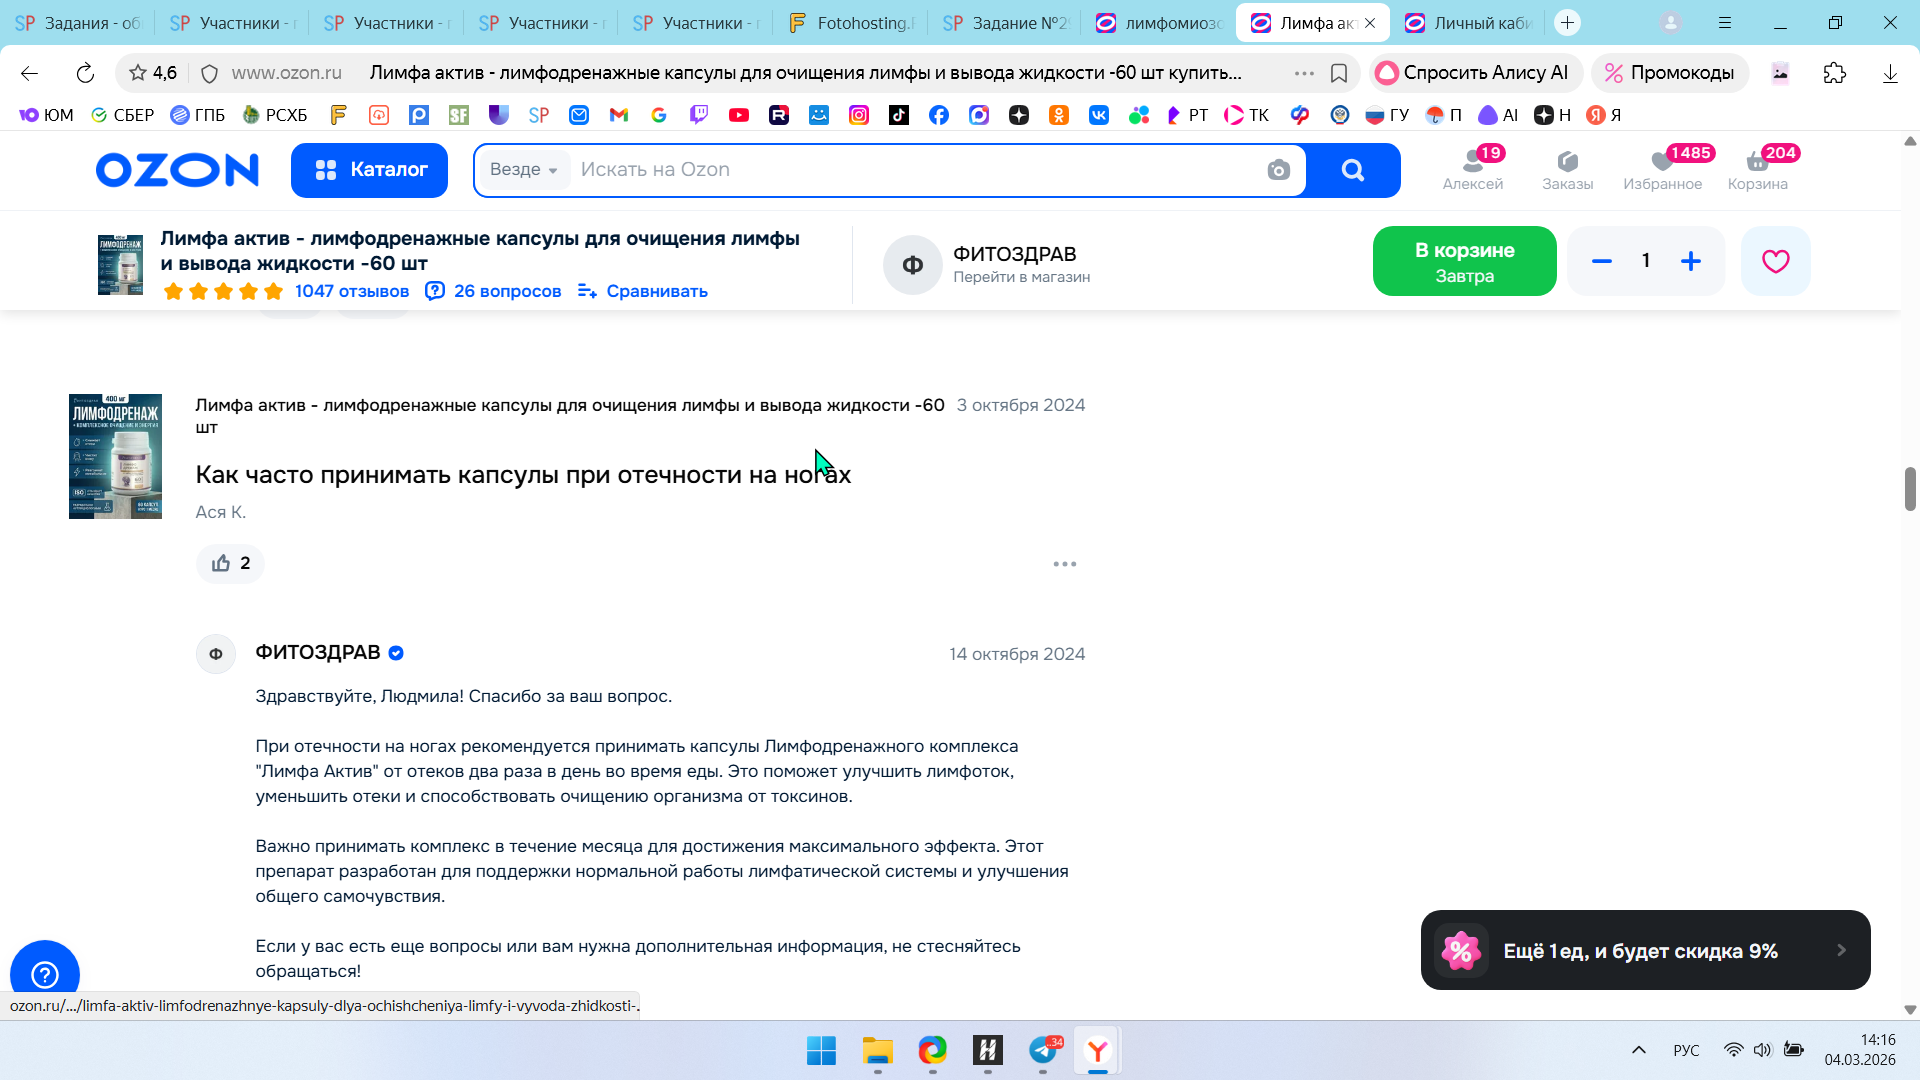The width and height of the screenshot is (1920, 1080).
Task: Click the Искать на Ozon search field
Action: point(900,170)
